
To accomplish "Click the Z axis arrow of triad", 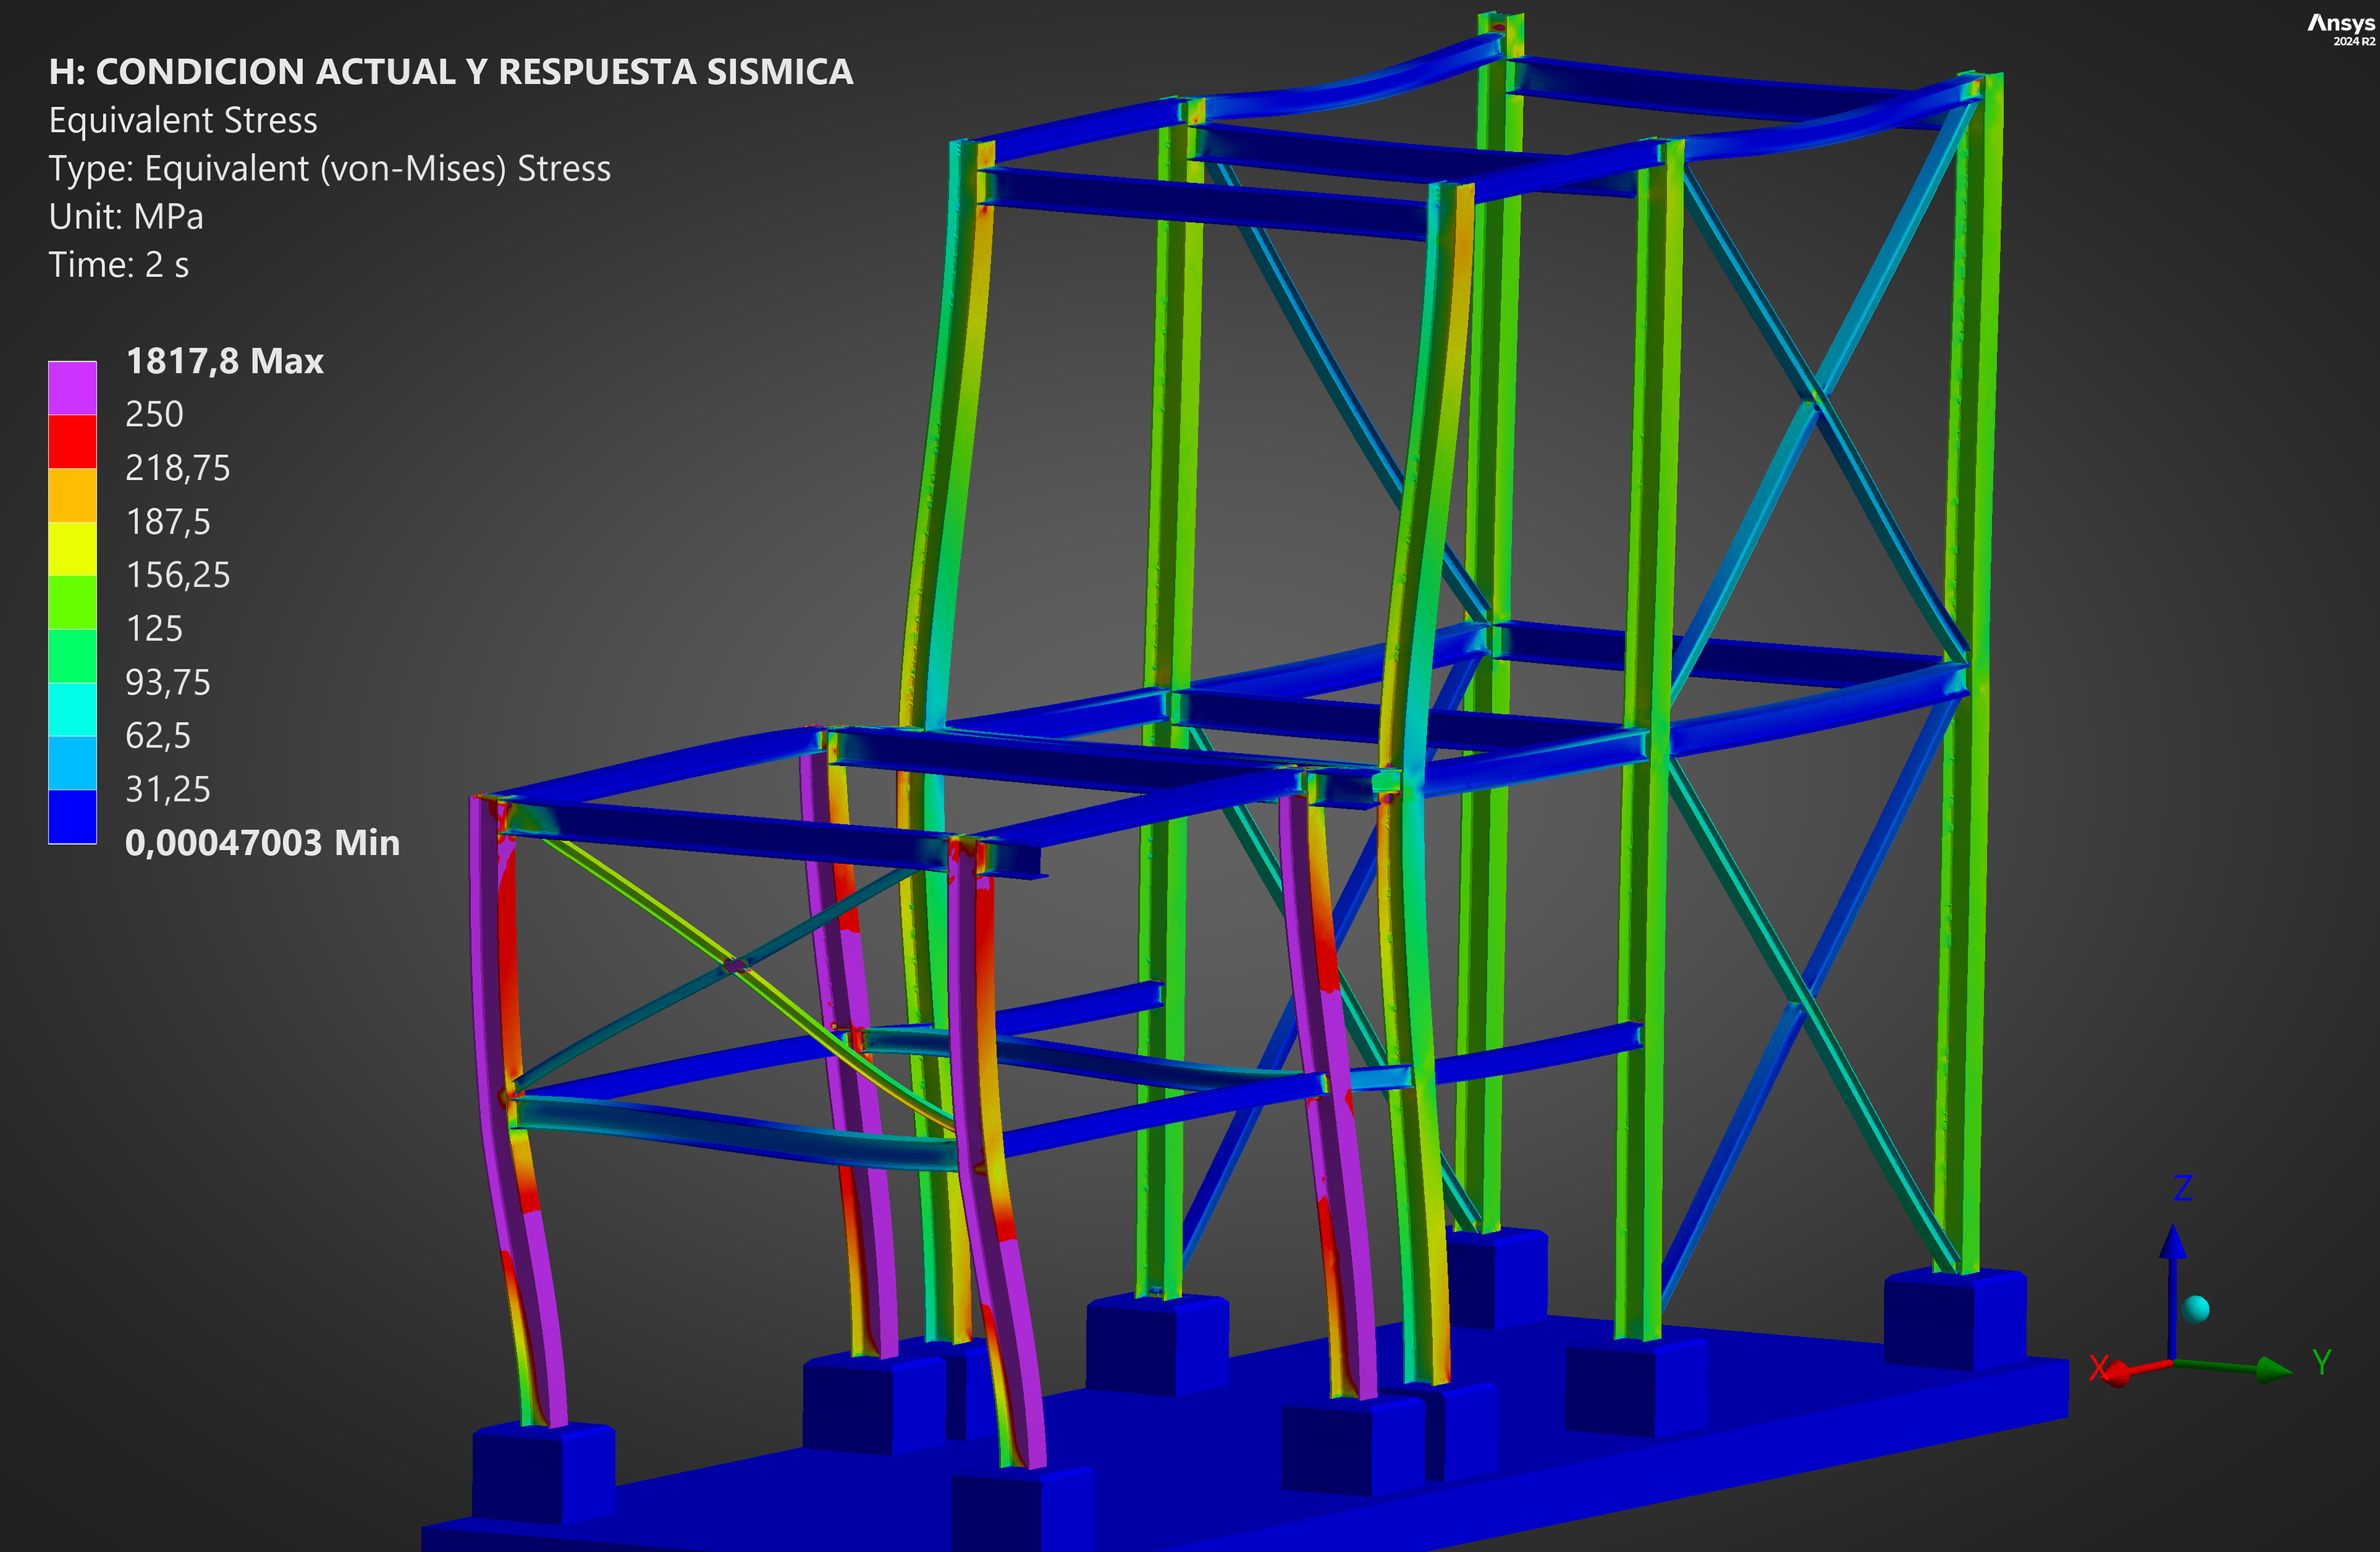I will click(x=2172, y=1245).
